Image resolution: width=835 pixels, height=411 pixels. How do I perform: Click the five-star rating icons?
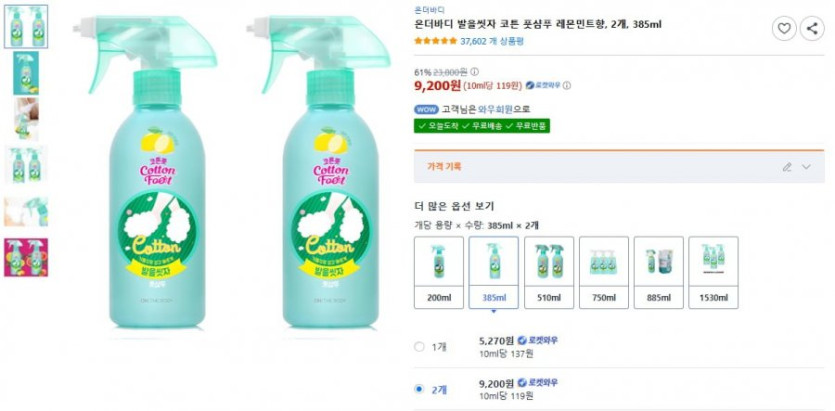pos(435,42)
